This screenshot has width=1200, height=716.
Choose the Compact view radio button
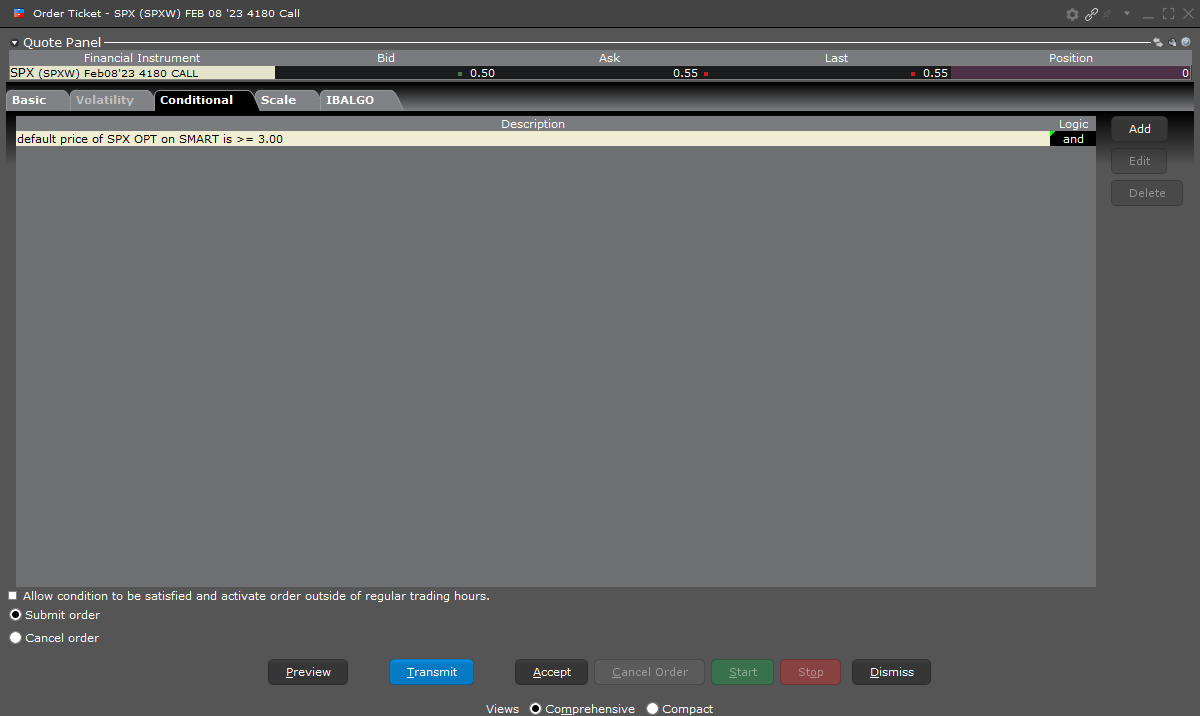[x=653, y=709]
